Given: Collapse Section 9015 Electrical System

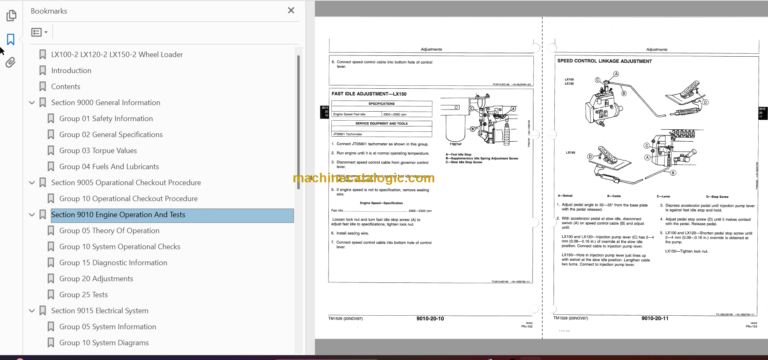Looking at the screenshot, I should click(x=32, y=311).
